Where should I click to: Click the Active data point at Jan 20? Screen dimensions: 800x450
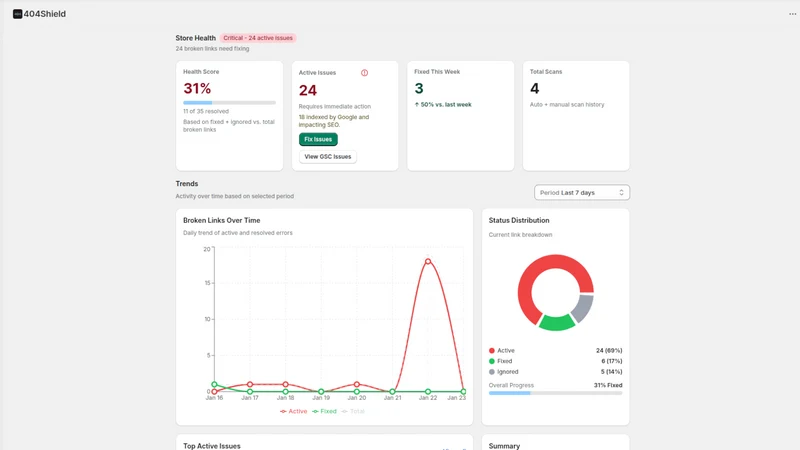click(x=357, y=384)
